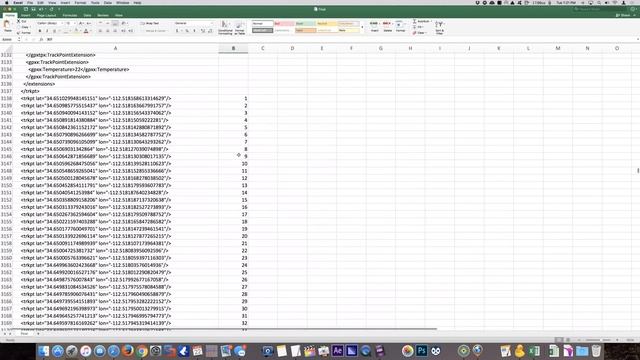Apply the Normal cell style
640x360 pixels.
click(x=262, y=24)
